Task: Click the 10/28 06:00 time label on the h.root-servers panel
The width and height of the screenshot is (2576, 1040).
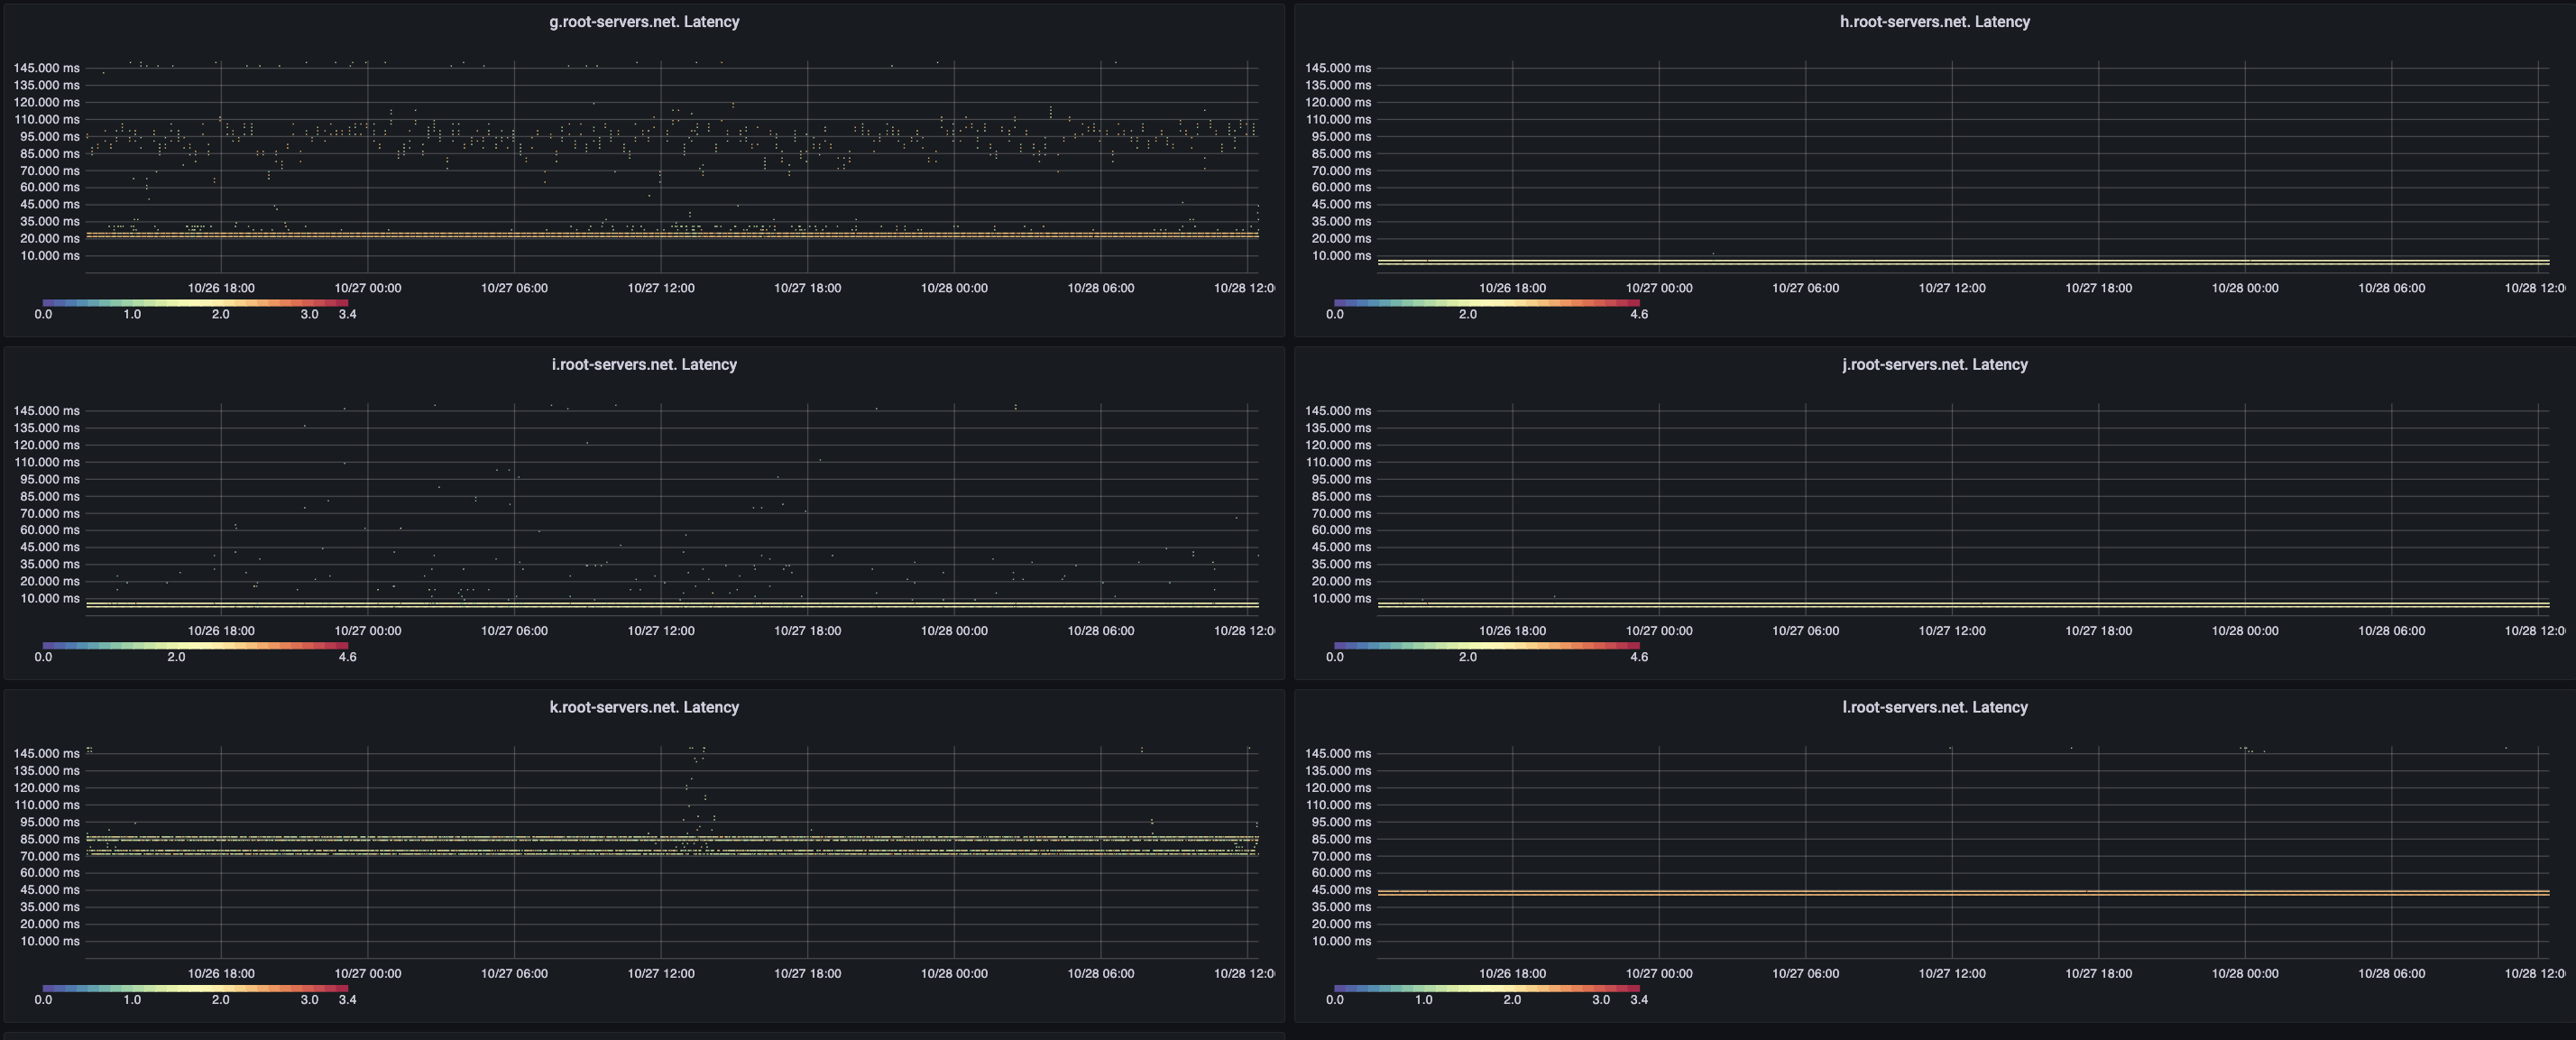Action: [x=2391, y=288]
